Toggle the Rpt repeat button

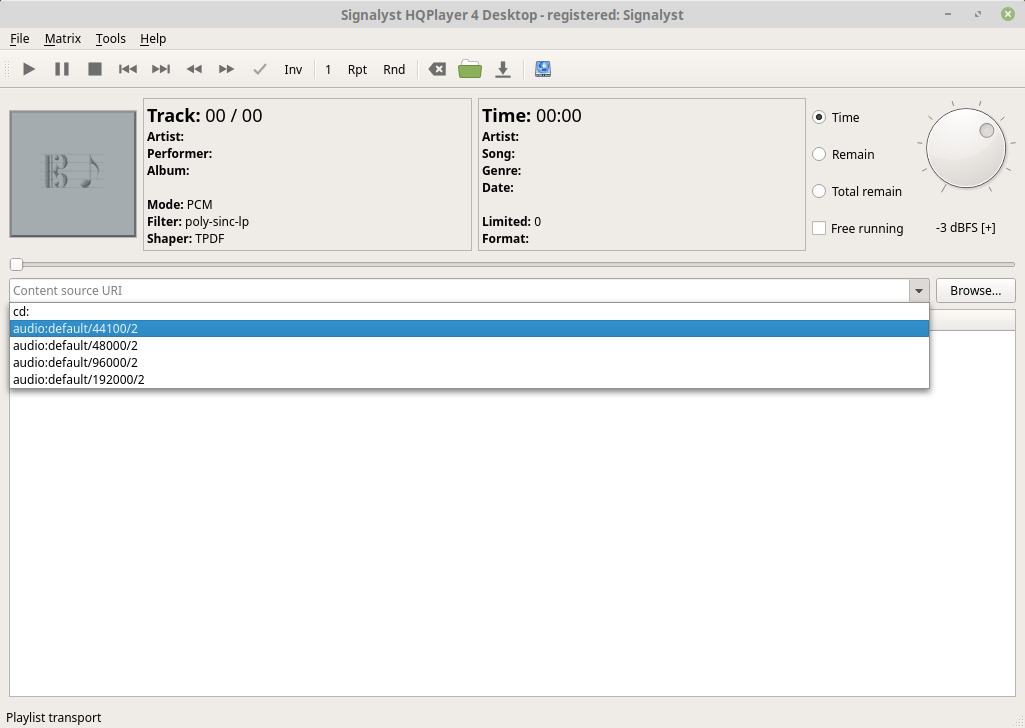click(x=357, y=69)
